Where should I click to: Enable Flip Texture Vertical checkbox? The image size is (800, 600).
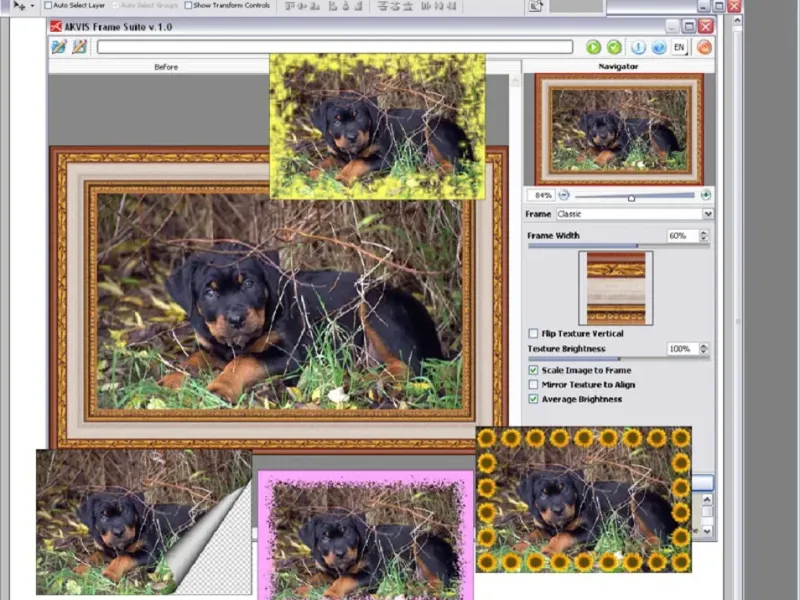[x=533, y=333]
